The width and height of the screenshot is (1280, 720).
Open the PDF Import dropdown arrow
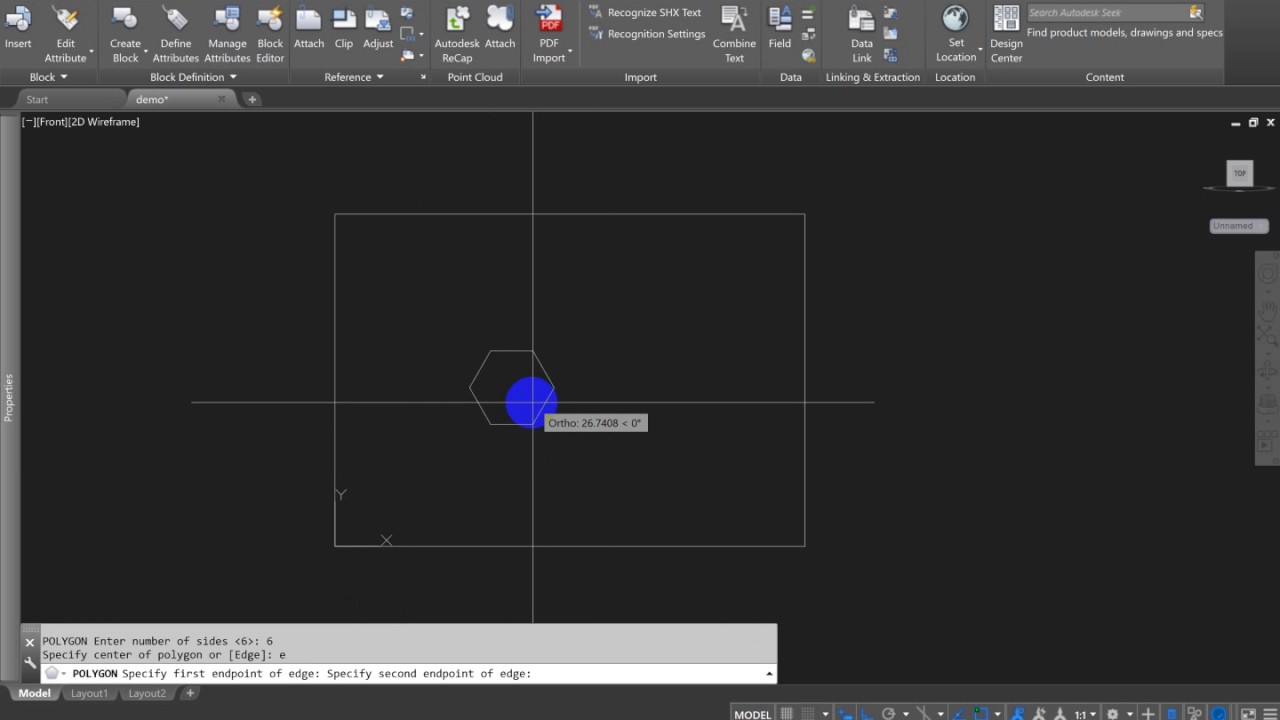pos(570,51)
